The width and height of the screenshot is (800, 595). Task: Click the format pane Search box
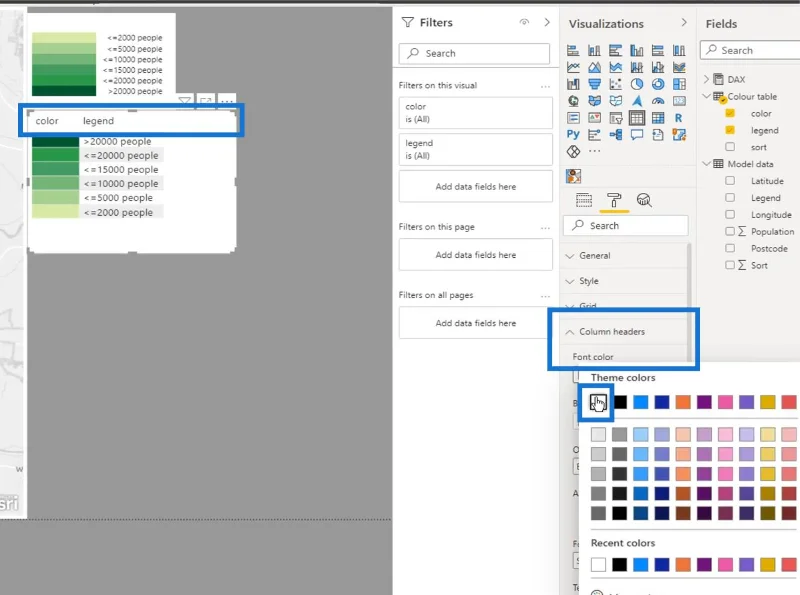coord(626,226)
